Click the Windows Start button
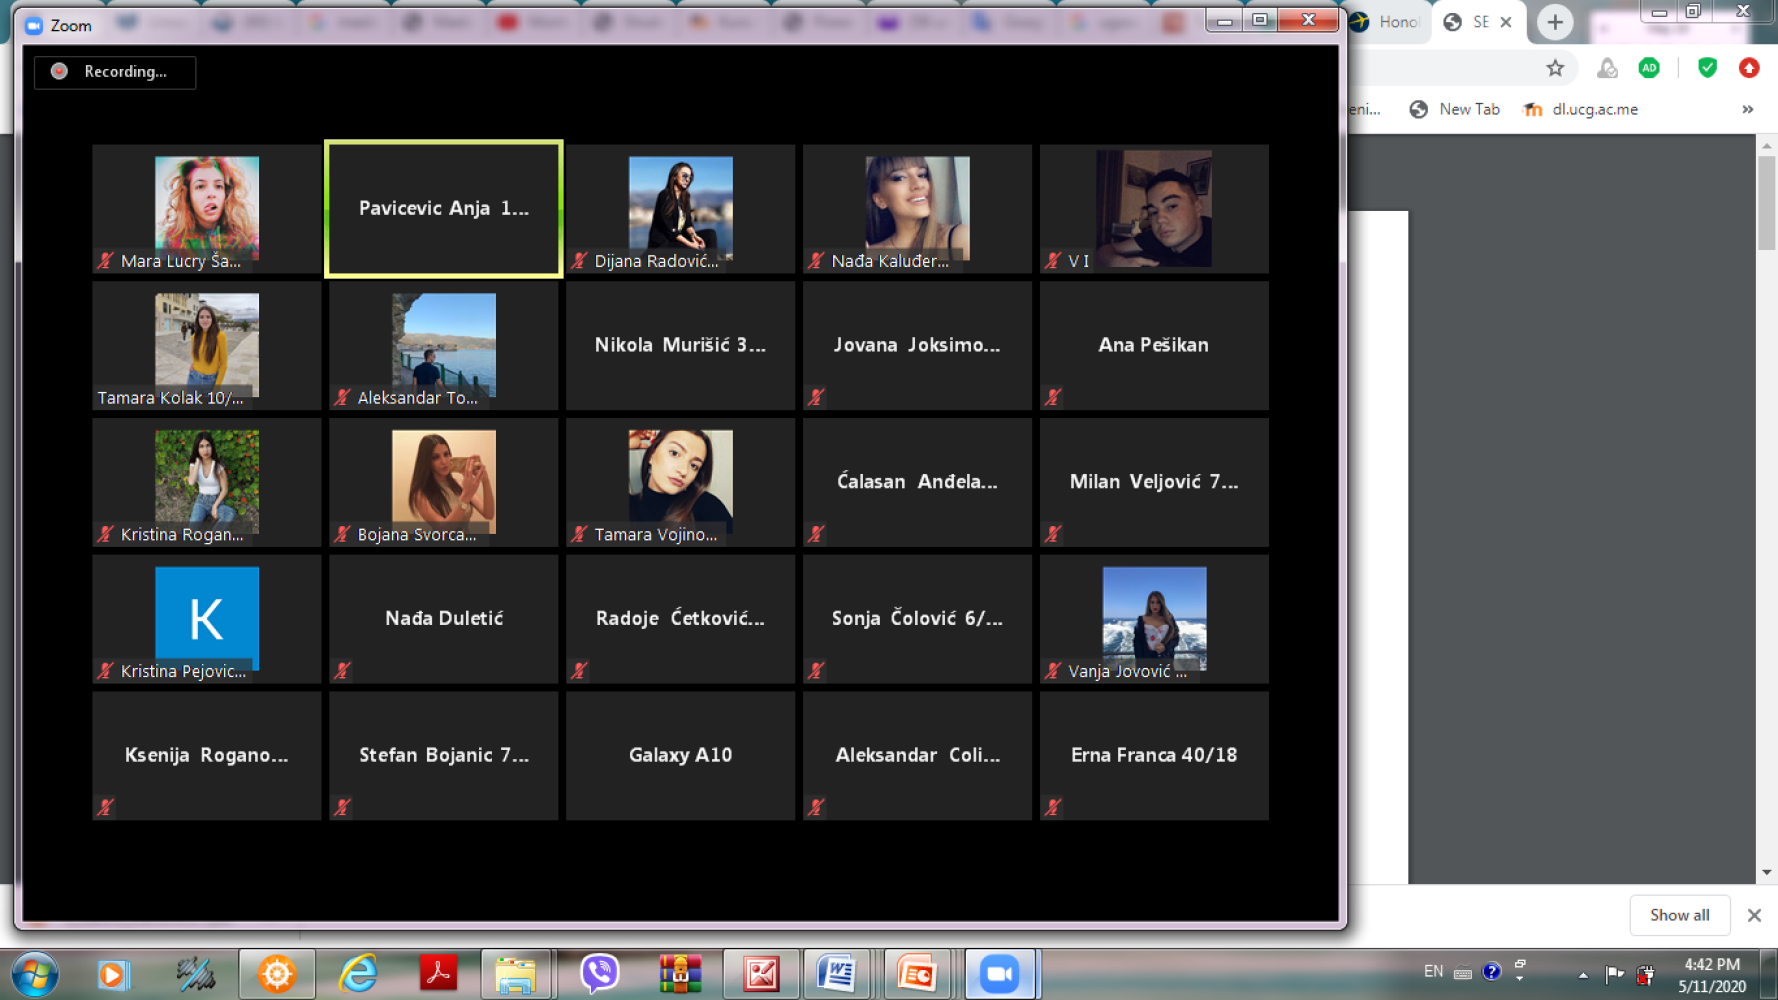 click(x=35, y=974)
